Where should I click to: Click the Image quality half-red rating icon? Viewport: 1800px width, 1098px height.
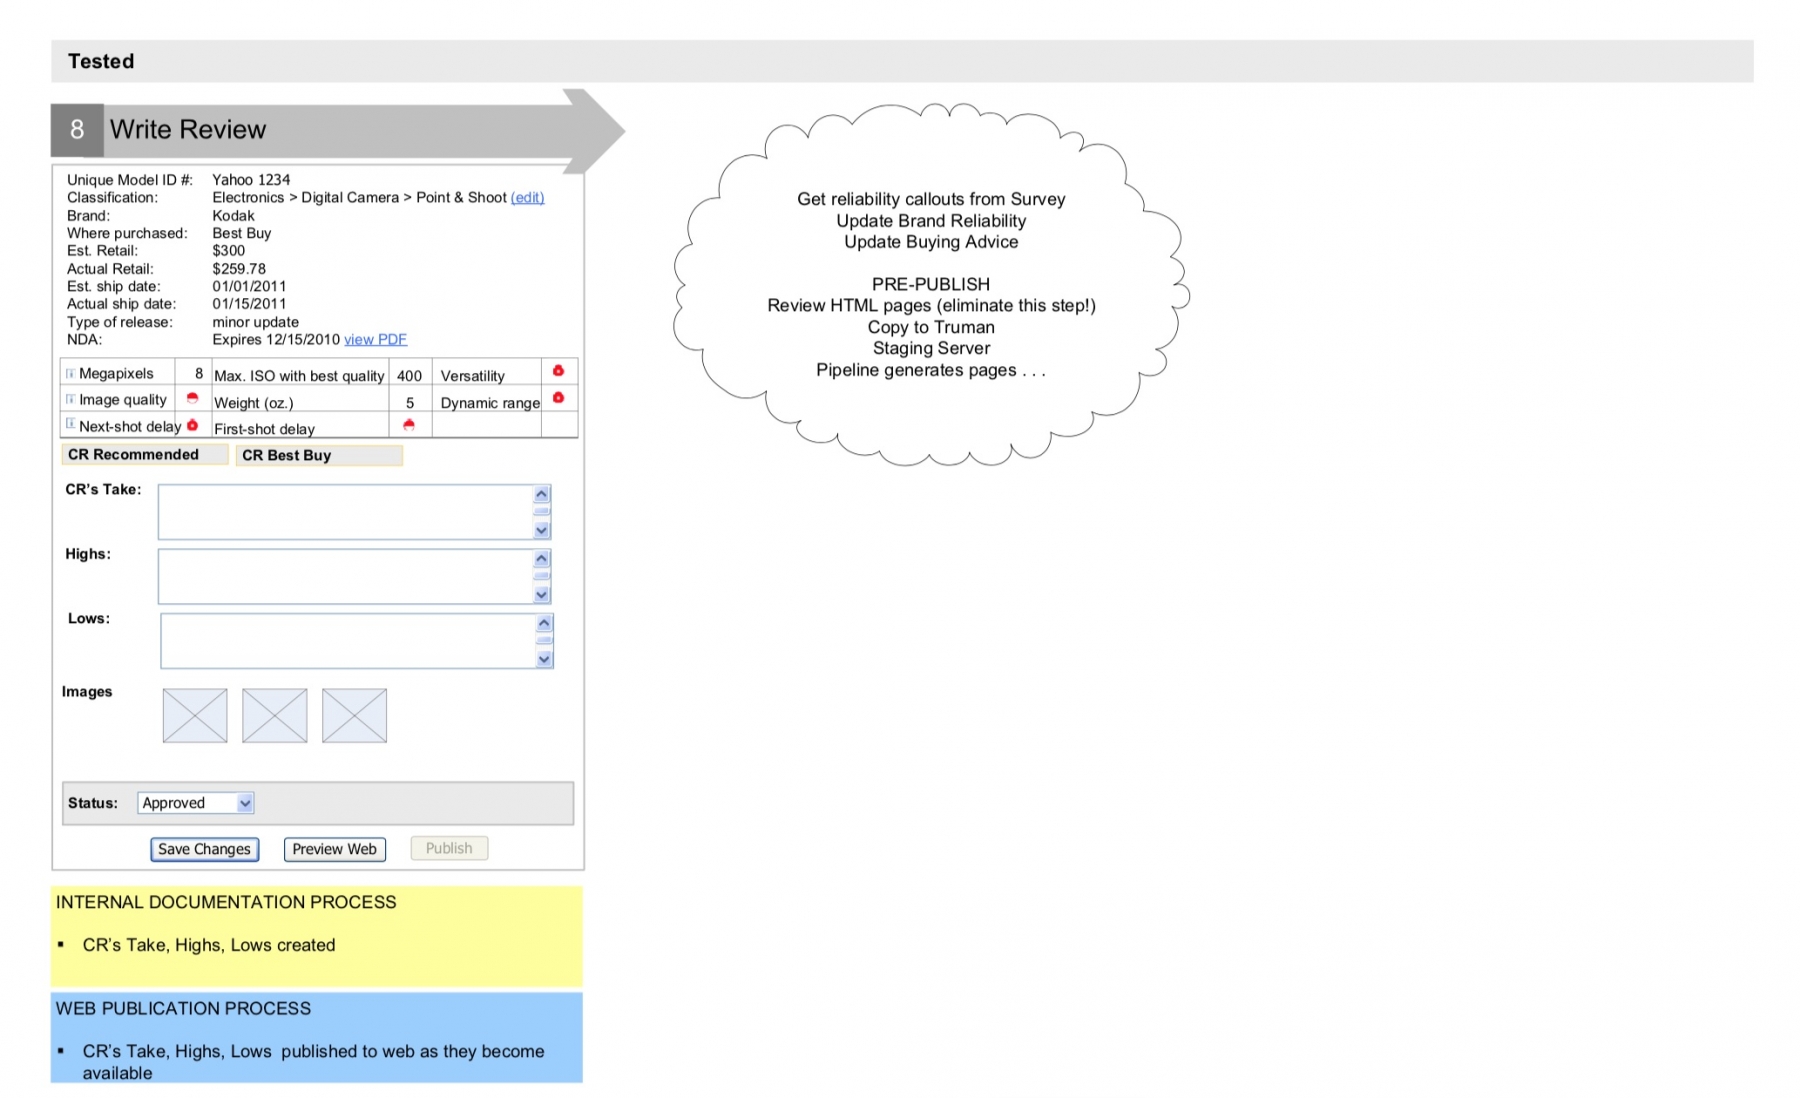[192, 398]
